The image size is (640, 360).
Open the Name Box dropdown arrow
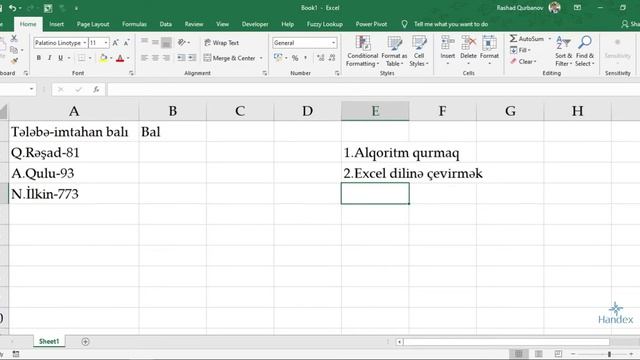click(x=31, y=89)
